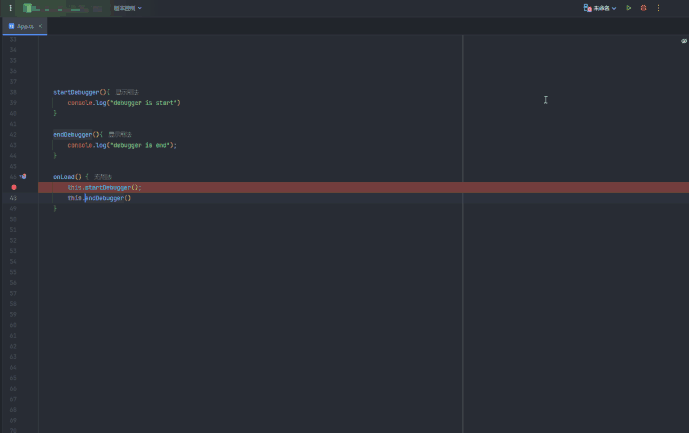Toggle a breakpoint on line 38

click(14, 92)
